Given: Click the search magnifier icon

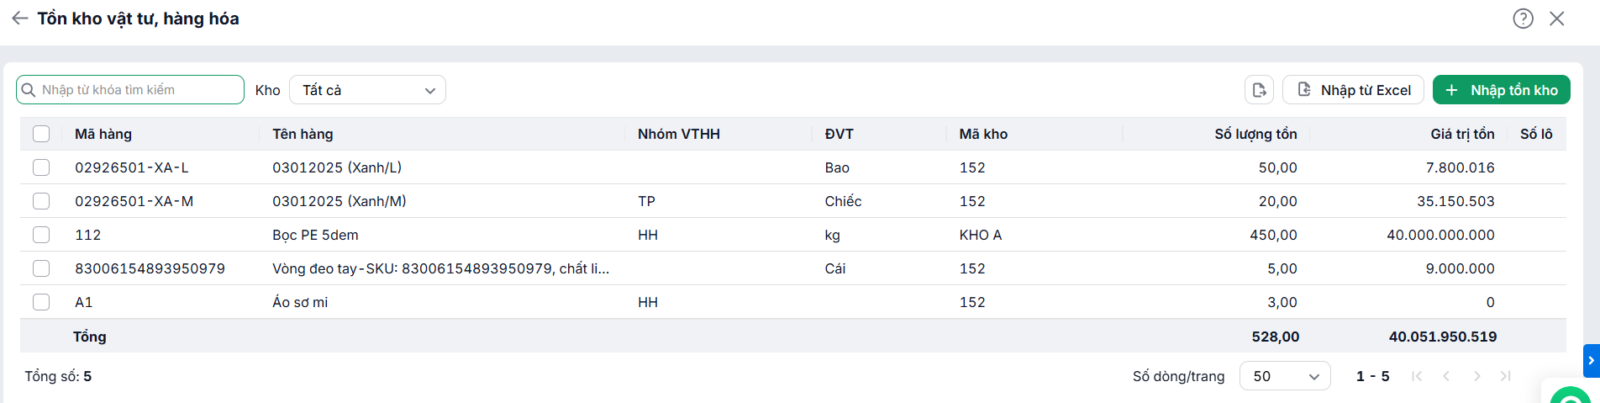Looking at the screenshot, I should coord(28,90).
